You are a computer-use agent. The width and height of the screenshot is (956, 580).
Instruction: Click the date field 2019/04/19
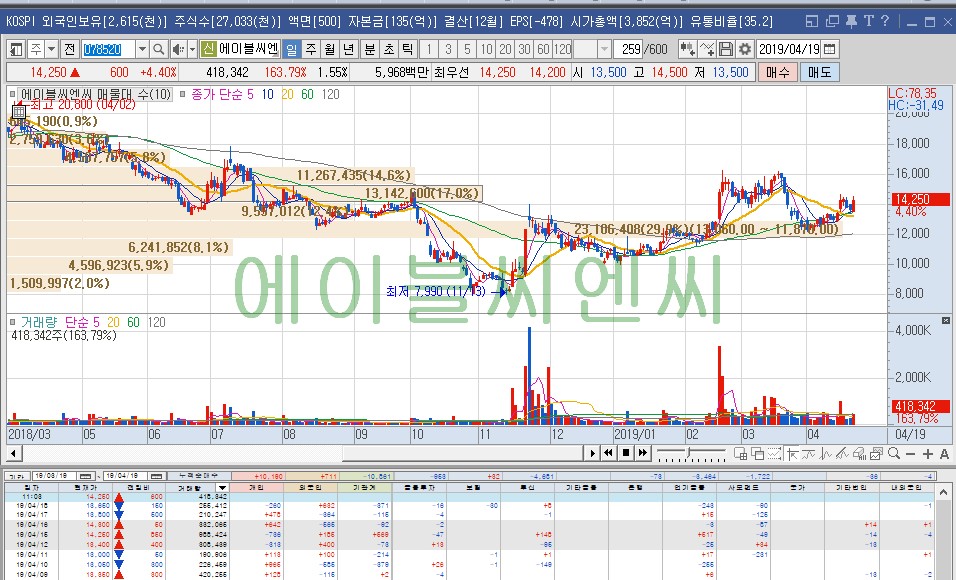click(x=790, y=49)
